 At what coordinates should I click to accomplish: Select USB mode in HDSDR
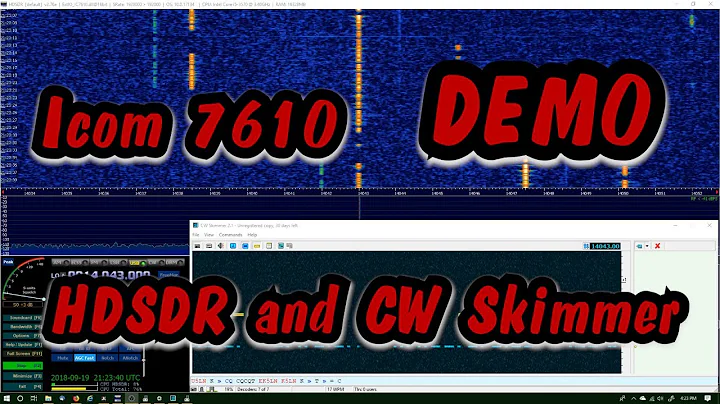pyautogui.click(x=137, y=263)
